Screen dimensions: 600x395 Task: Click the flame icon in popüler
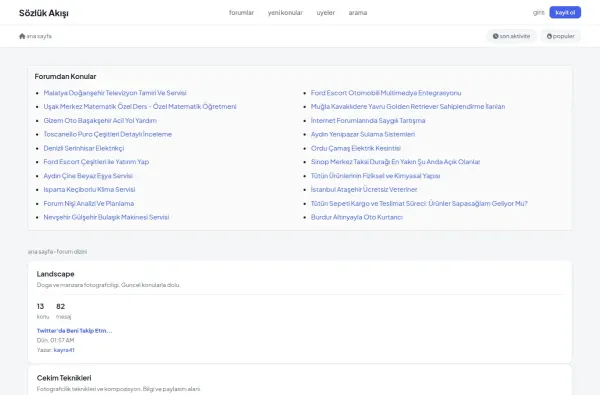[x=549, y=36]
